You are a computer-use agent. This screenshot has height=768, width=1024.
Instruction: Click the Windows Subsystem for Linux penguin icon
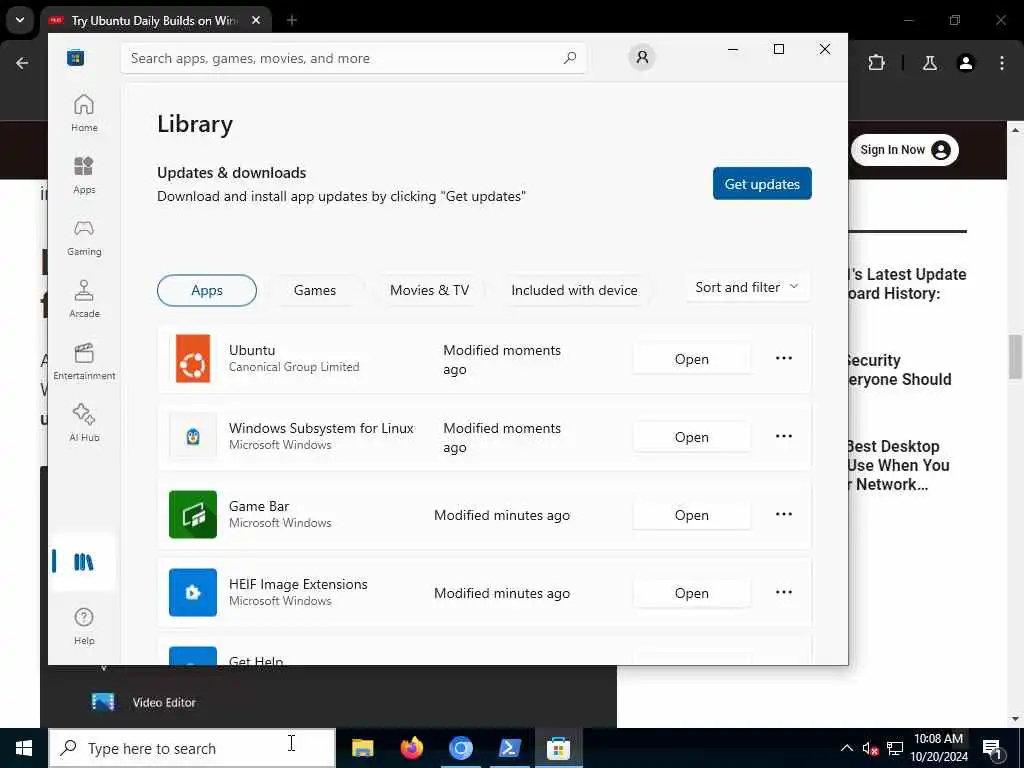tap(193, 437)
